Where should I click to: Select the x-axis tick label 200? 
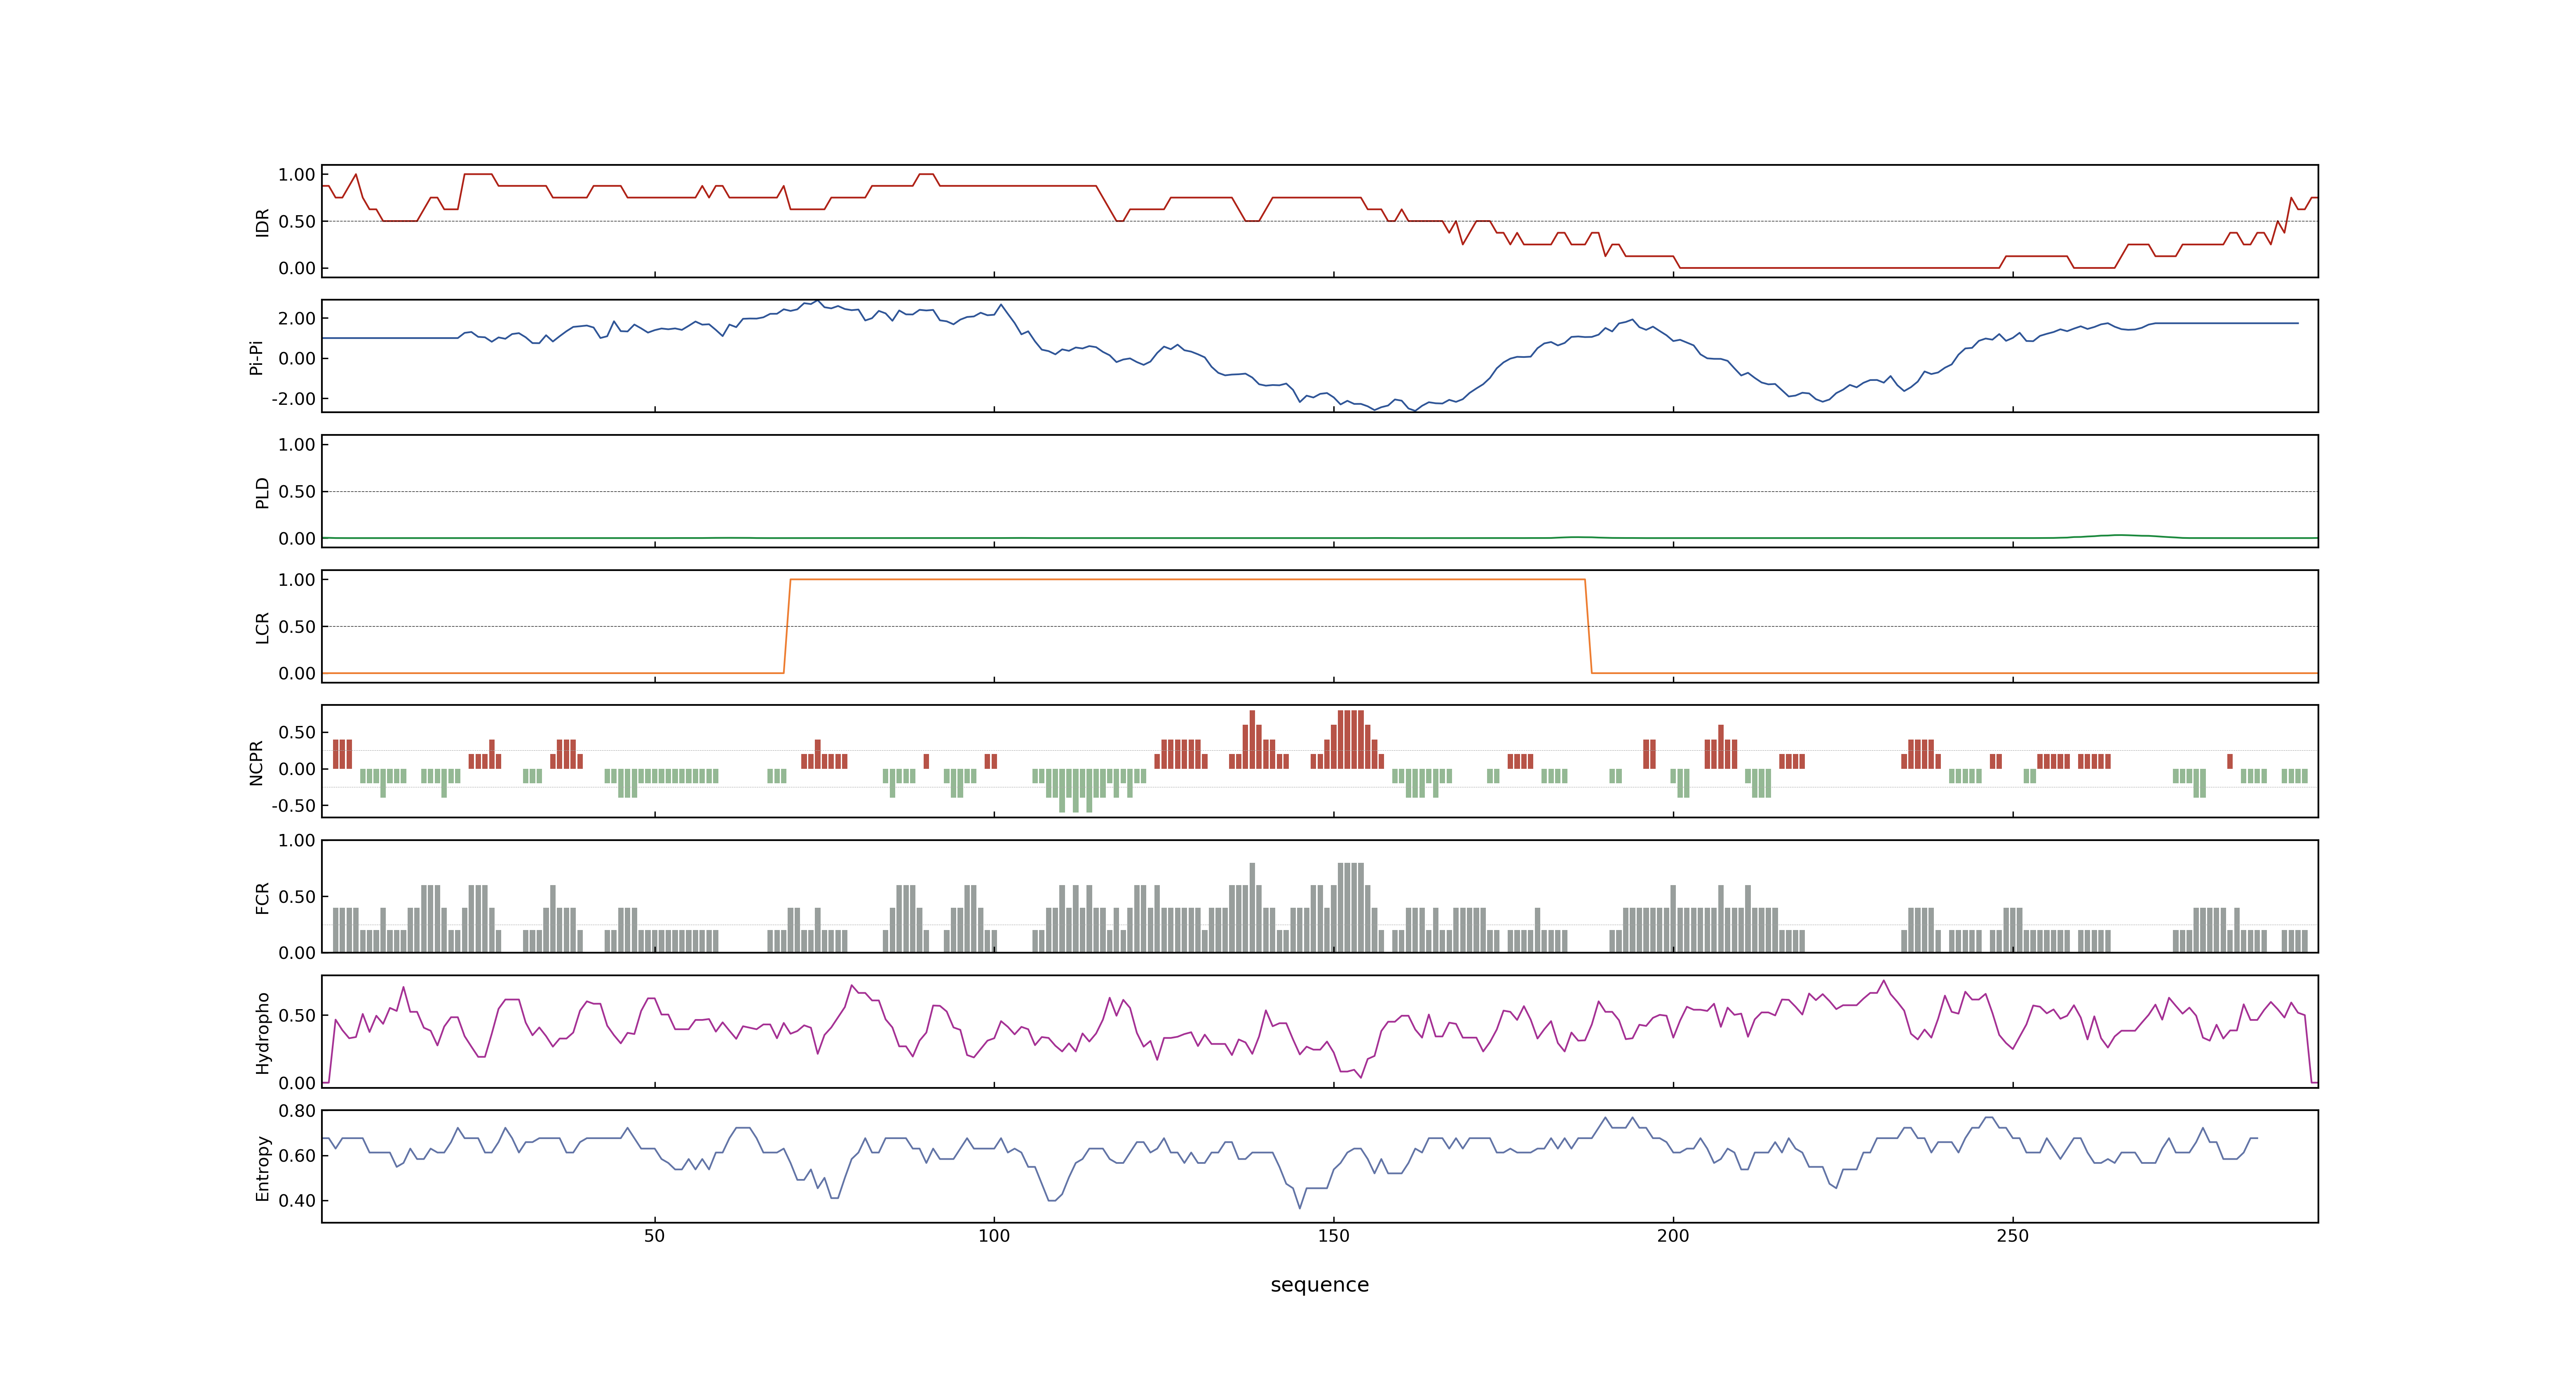click(x=1673, y=1236)
